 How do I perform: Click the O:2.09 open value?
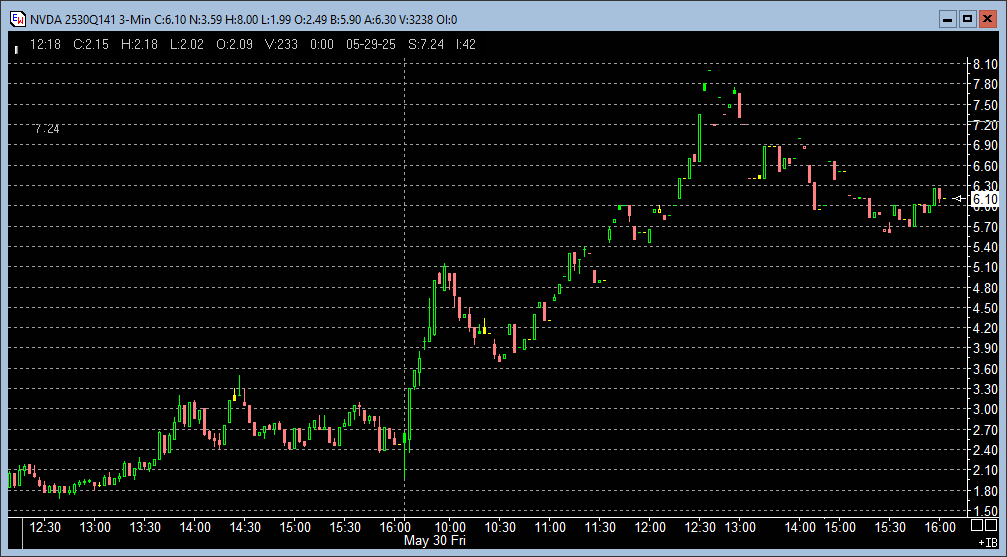tap(234, 44)
